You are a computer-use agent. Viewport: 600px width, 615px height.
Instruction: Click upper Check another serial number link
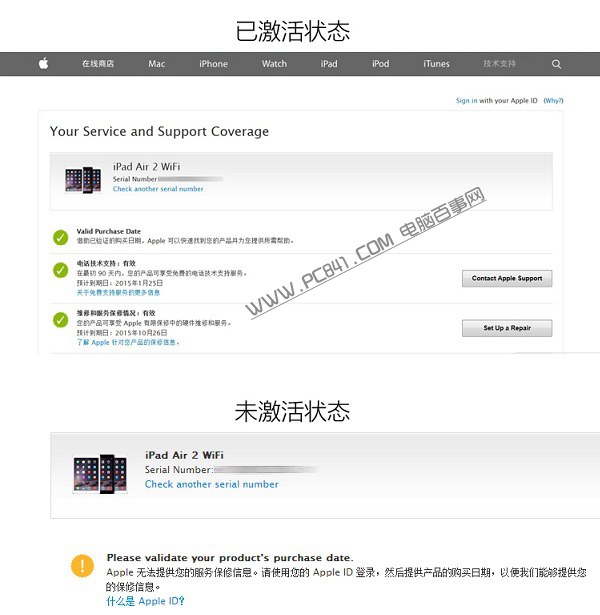coord(158,189)
